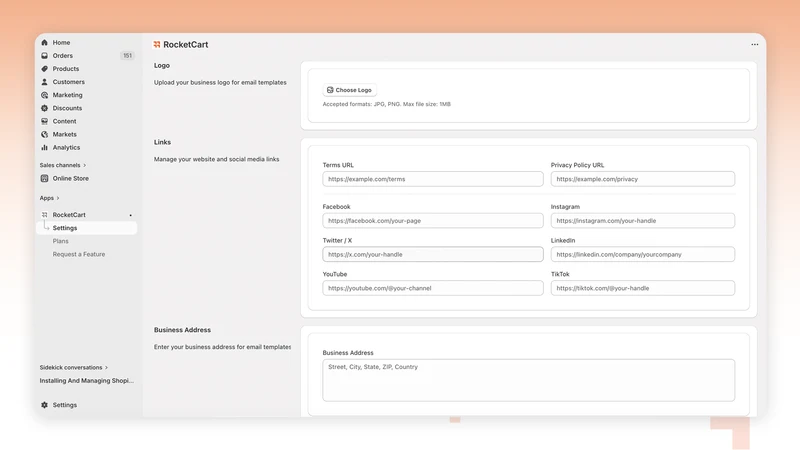Open Plans under RocketCart
800x450 pixels.
[x=60, y=241]
